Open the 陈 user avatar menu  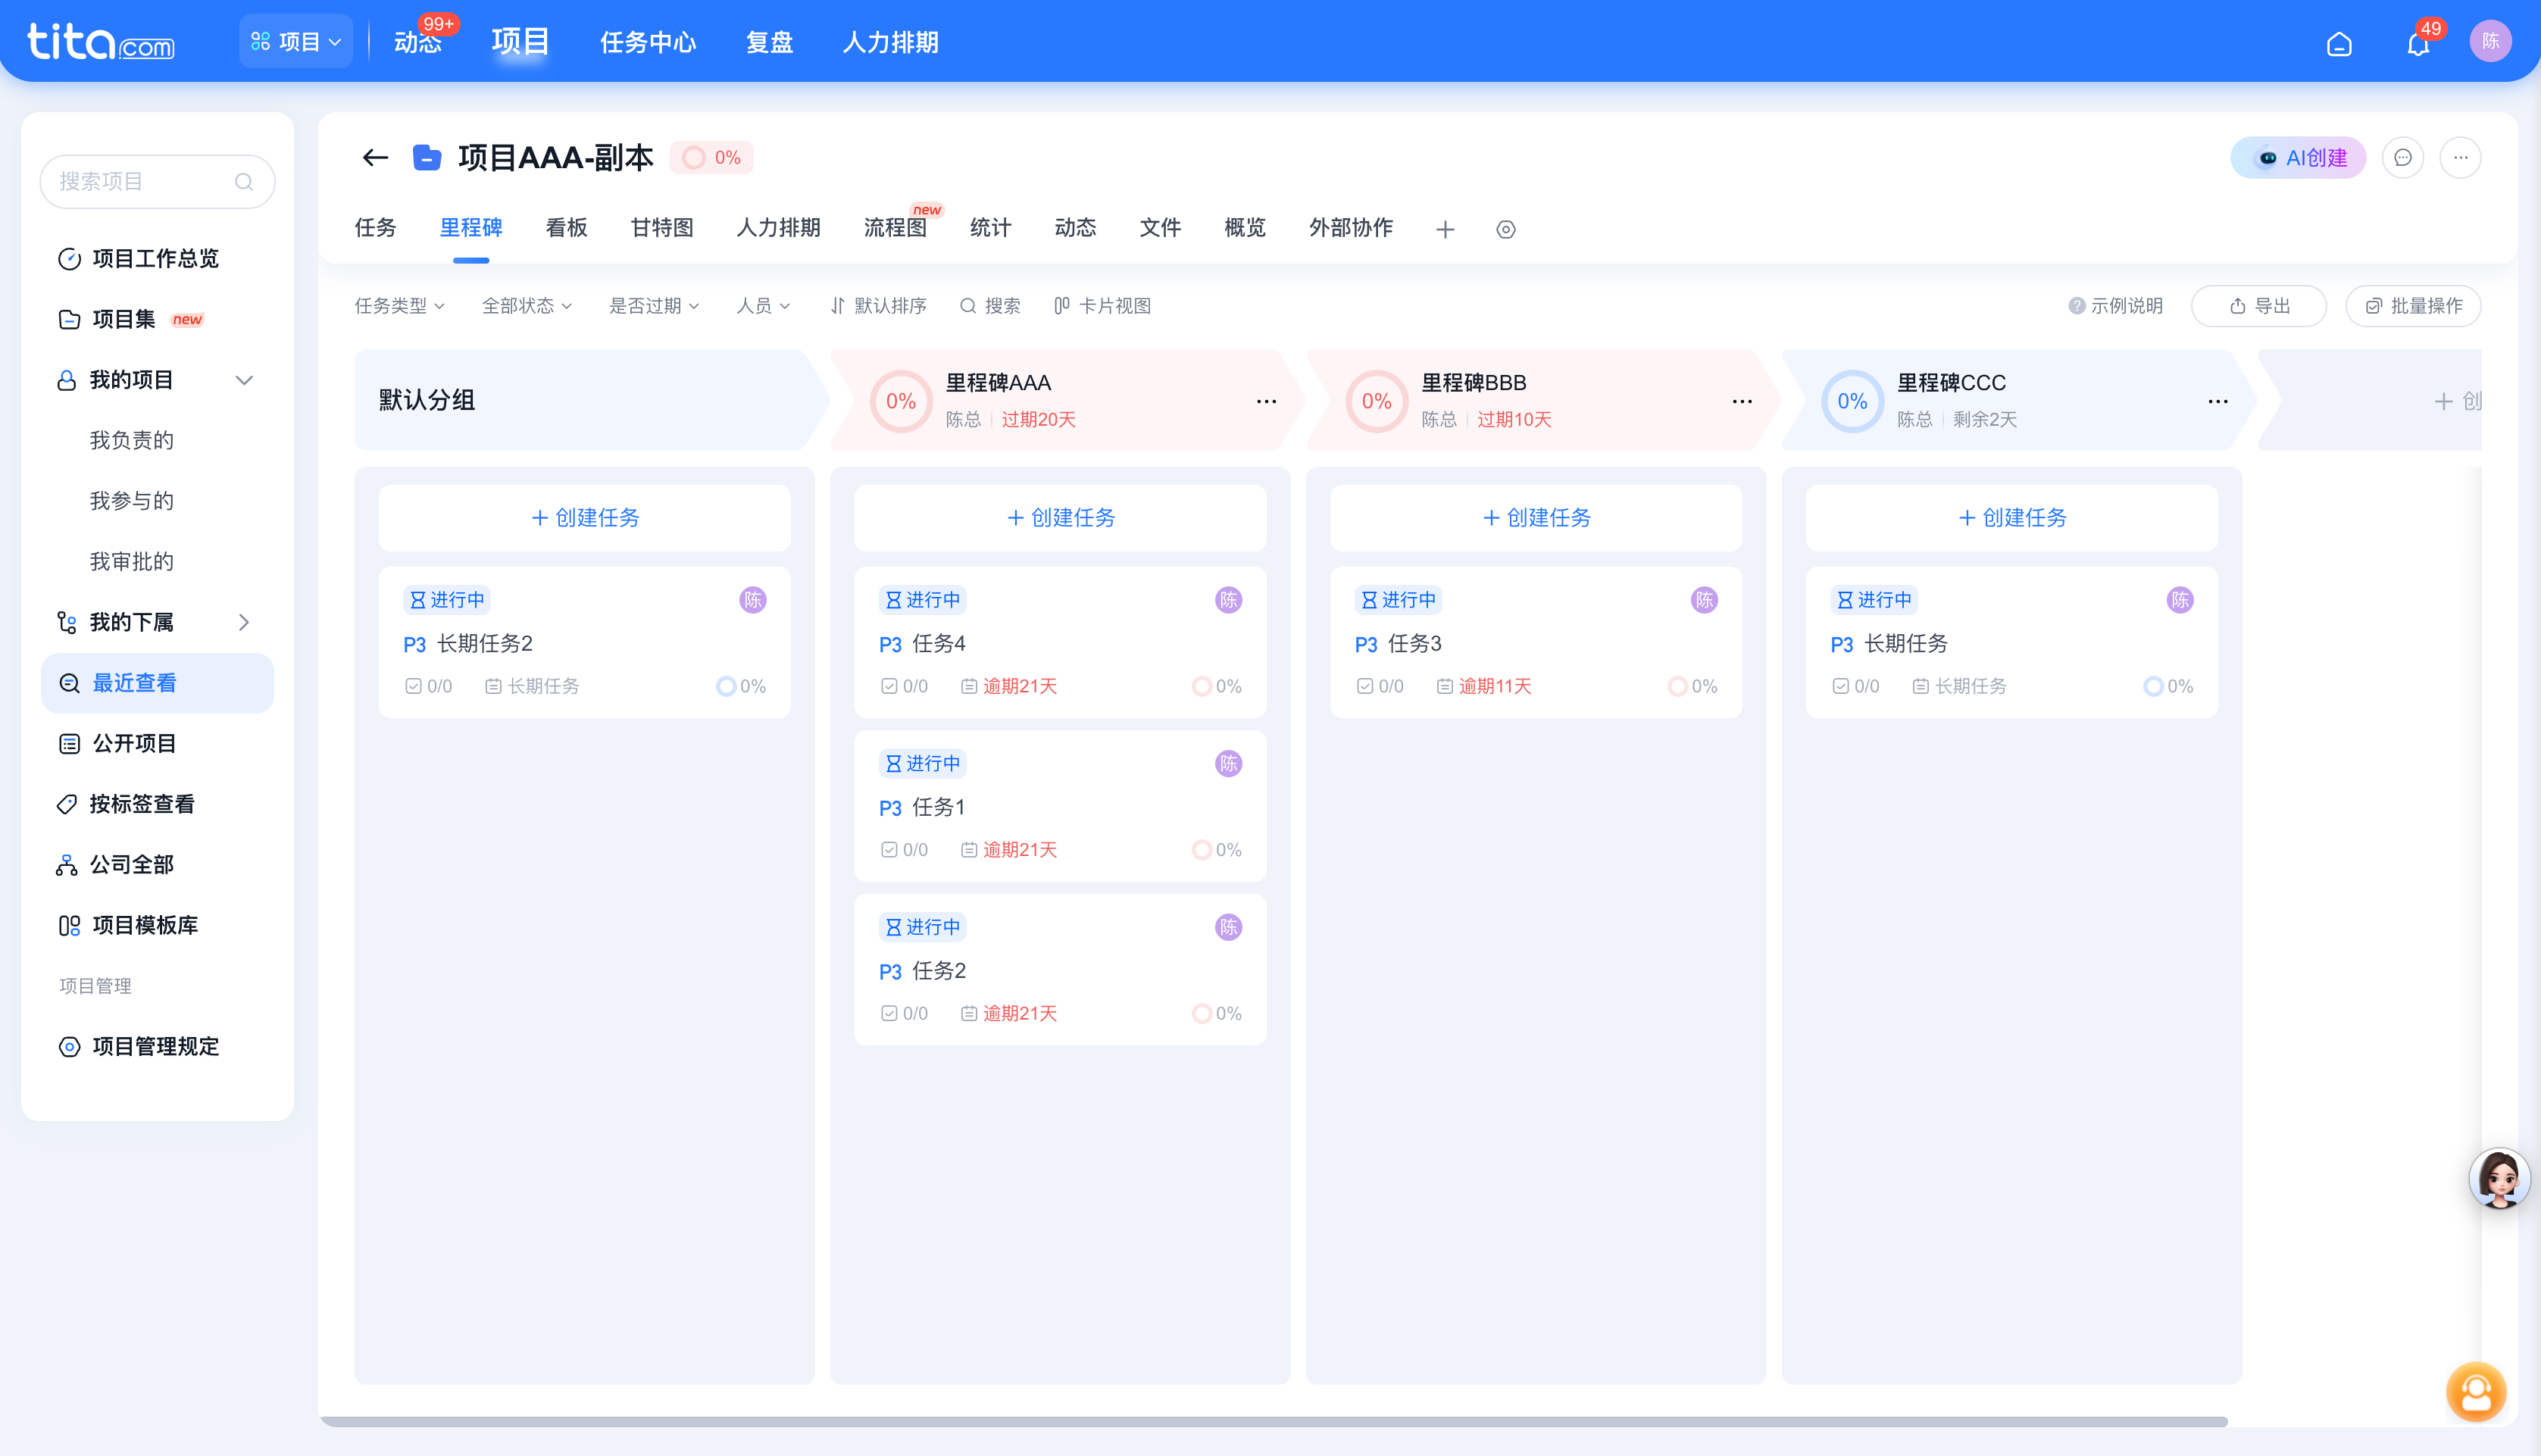pos(2490,41)
